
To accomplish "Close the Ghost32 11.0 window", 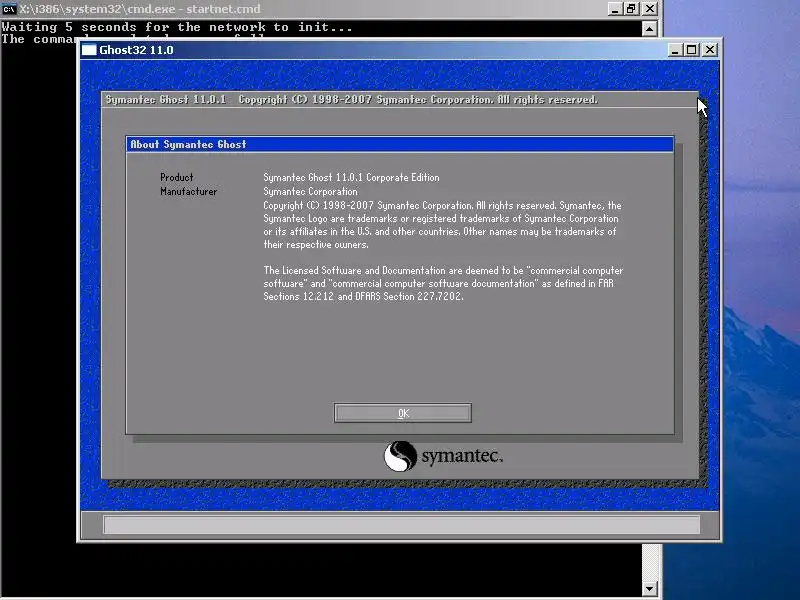I will (710, 49).
